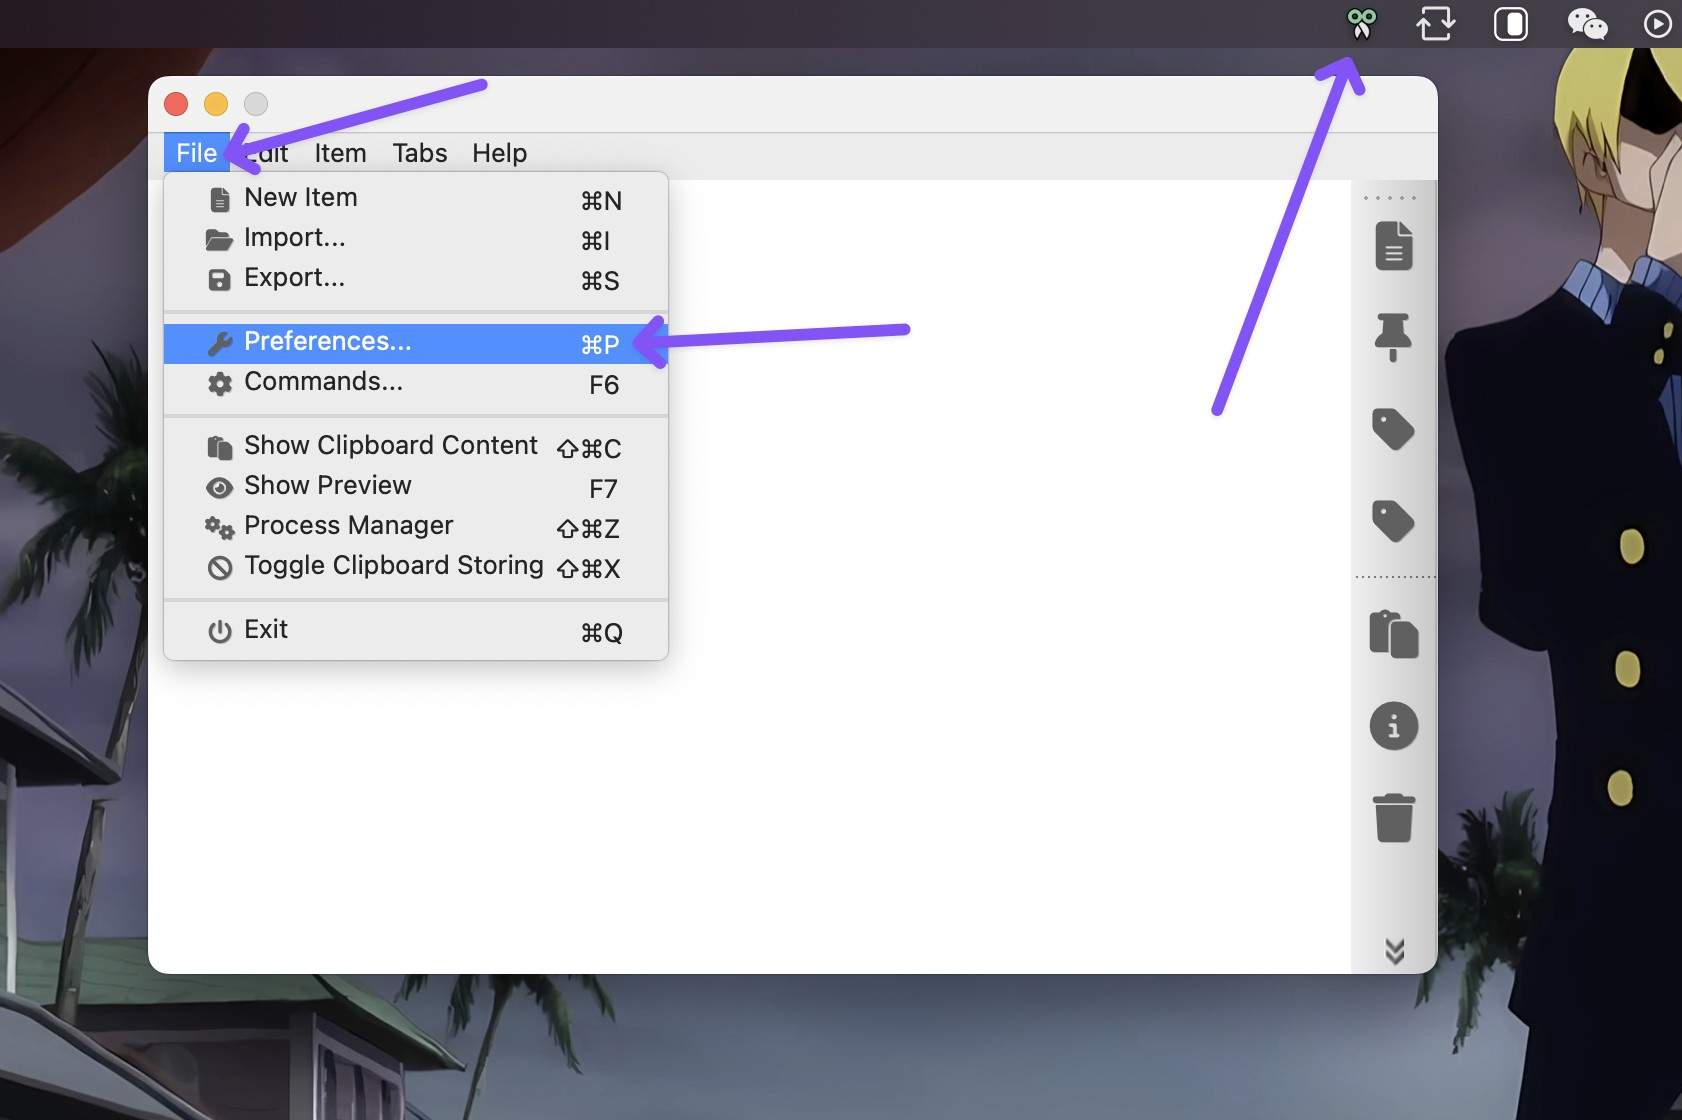This screenshot has width=1682, height=1120.
Task: Expand sidebar using double chevron arrow
Action: point(1394,951)
